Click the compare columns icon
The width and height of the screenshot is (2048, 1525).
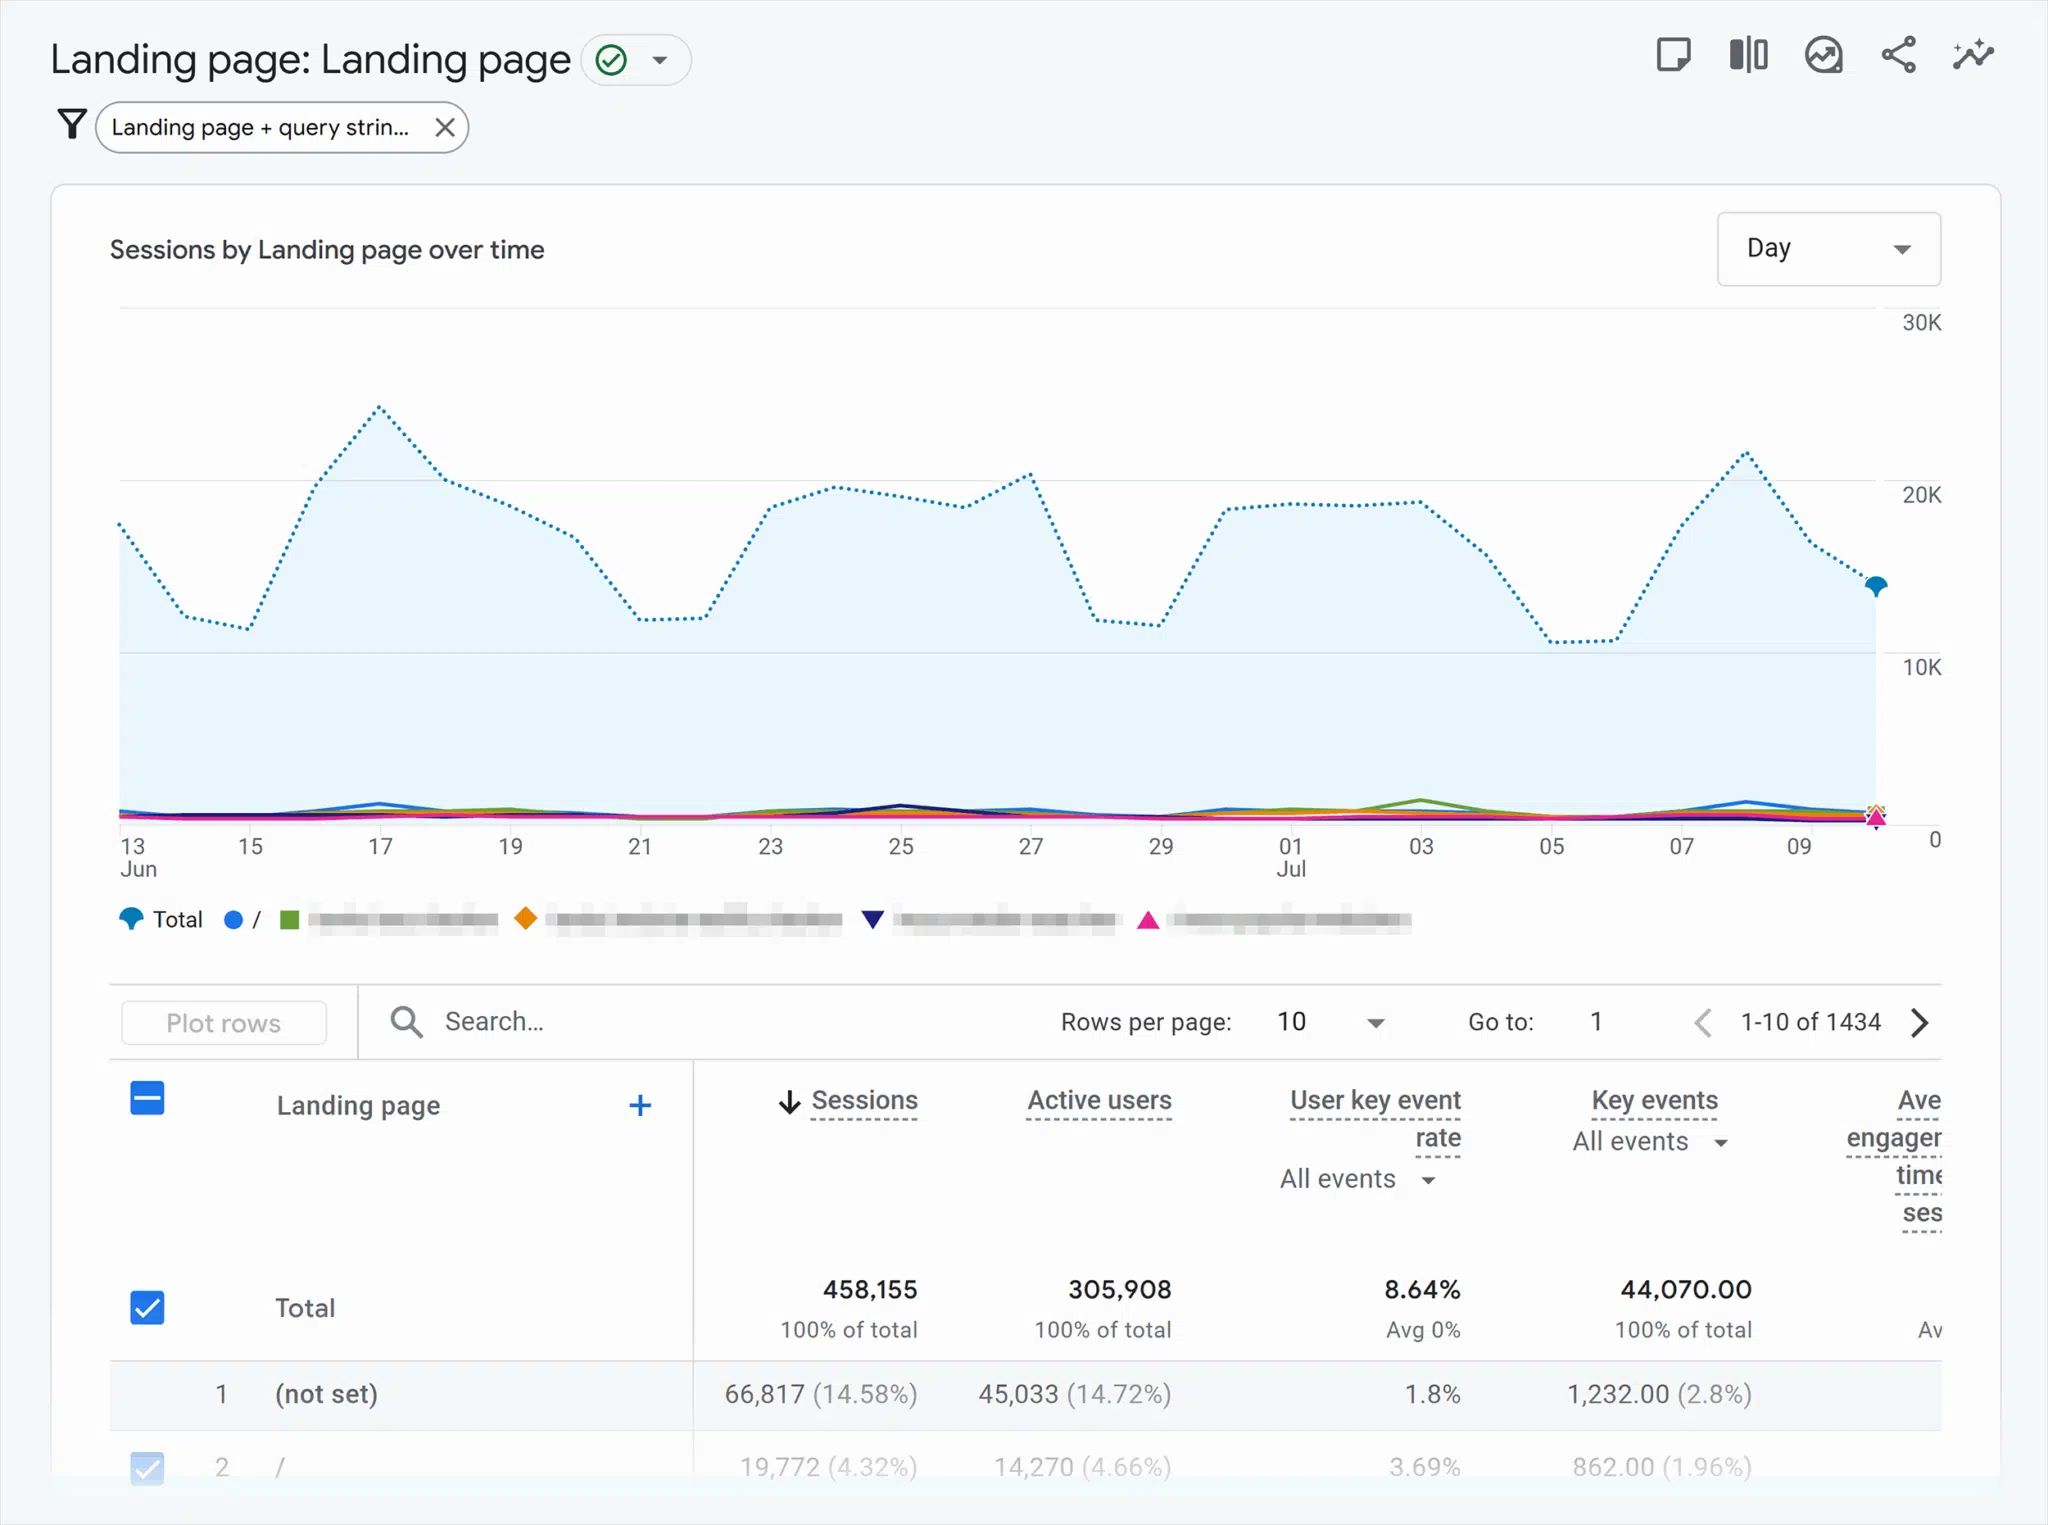point(1748,55)
